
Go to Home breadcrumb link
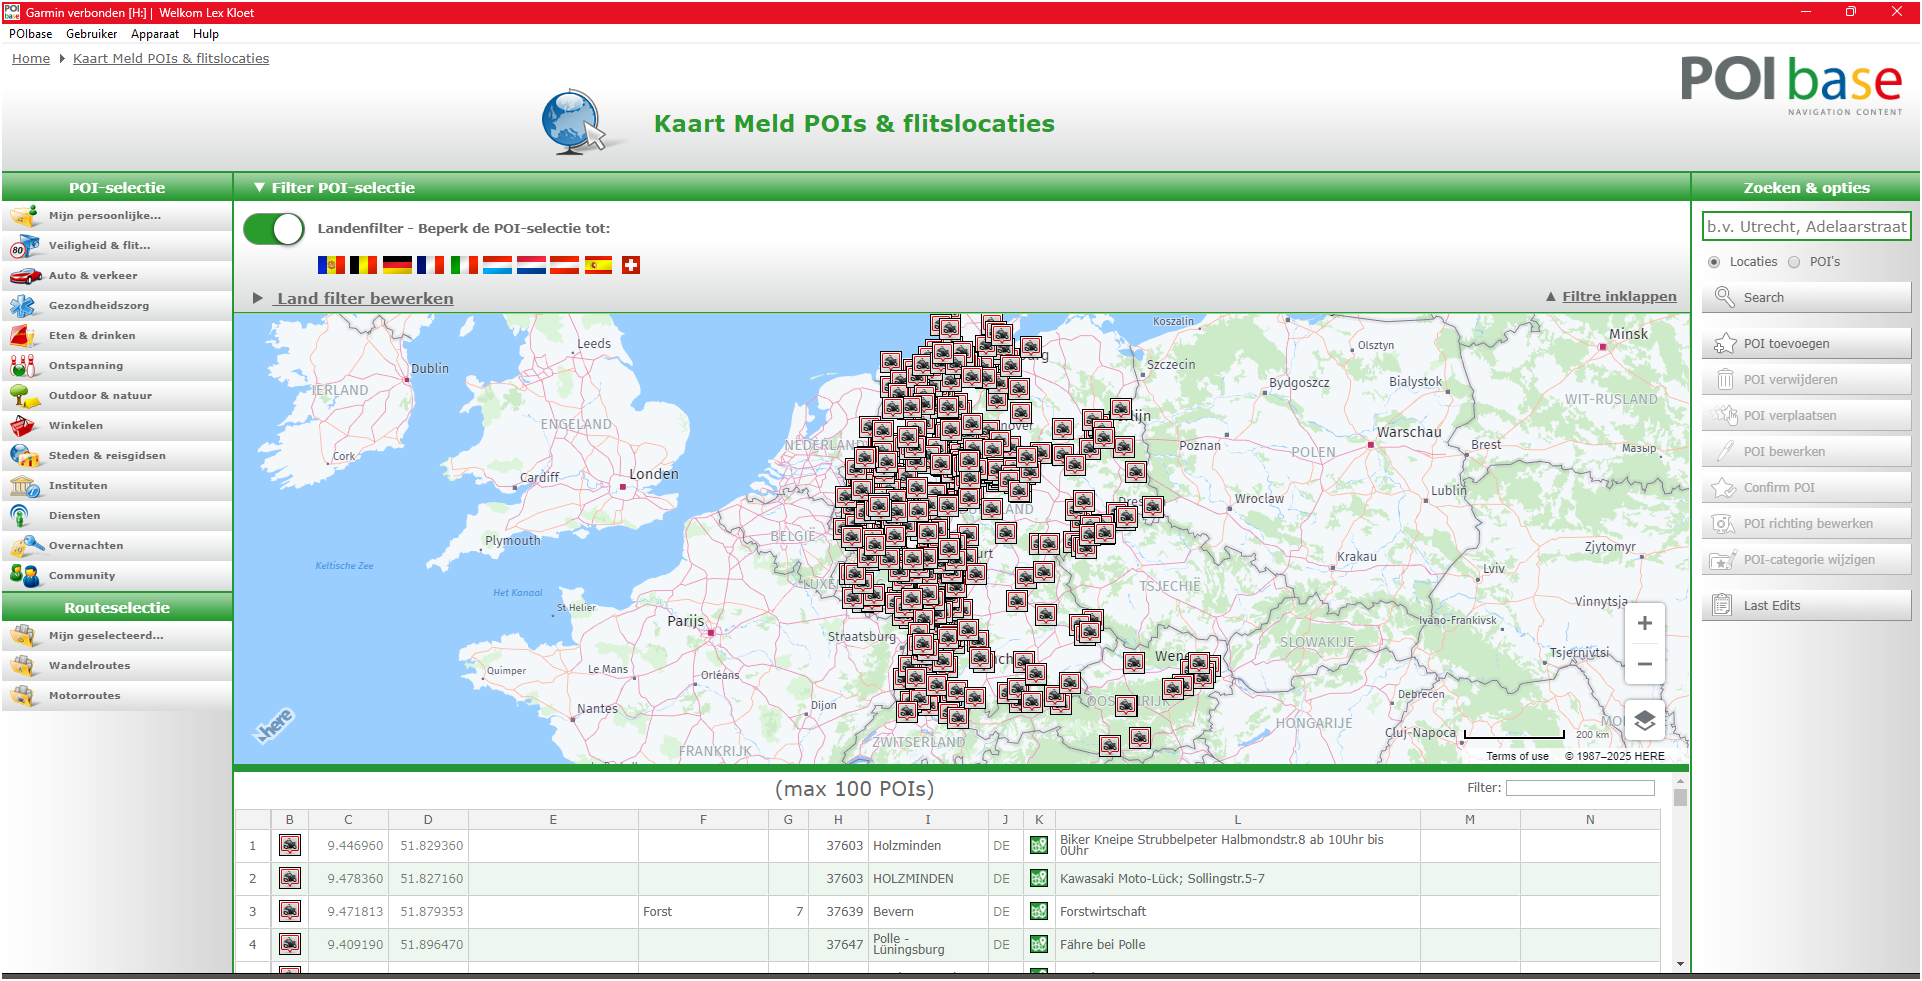31,59
